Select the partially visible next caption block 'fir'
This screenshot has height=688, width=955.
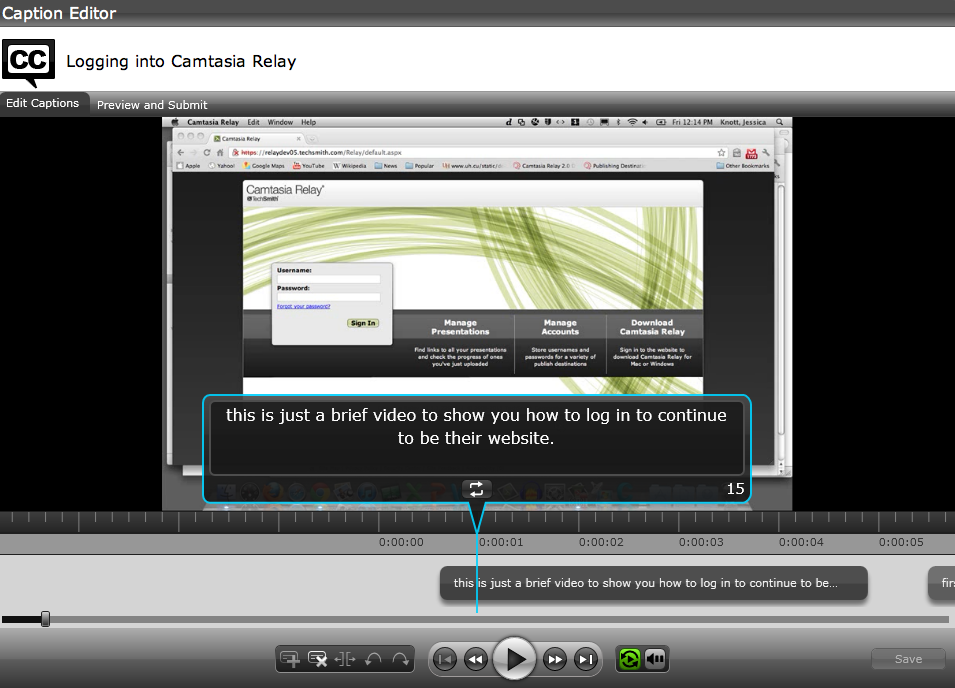pos(942,583)
